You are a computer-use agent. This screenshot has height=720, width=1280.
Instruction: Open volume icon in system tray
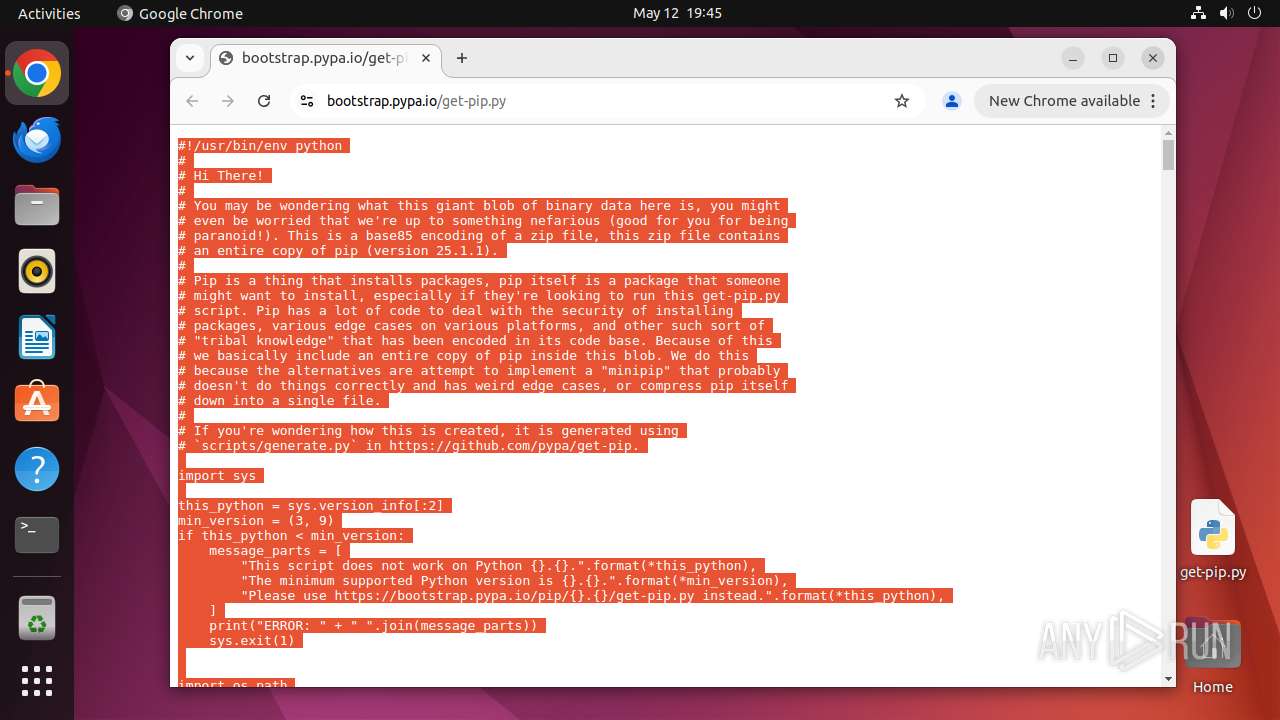[x=1227, y=13]
